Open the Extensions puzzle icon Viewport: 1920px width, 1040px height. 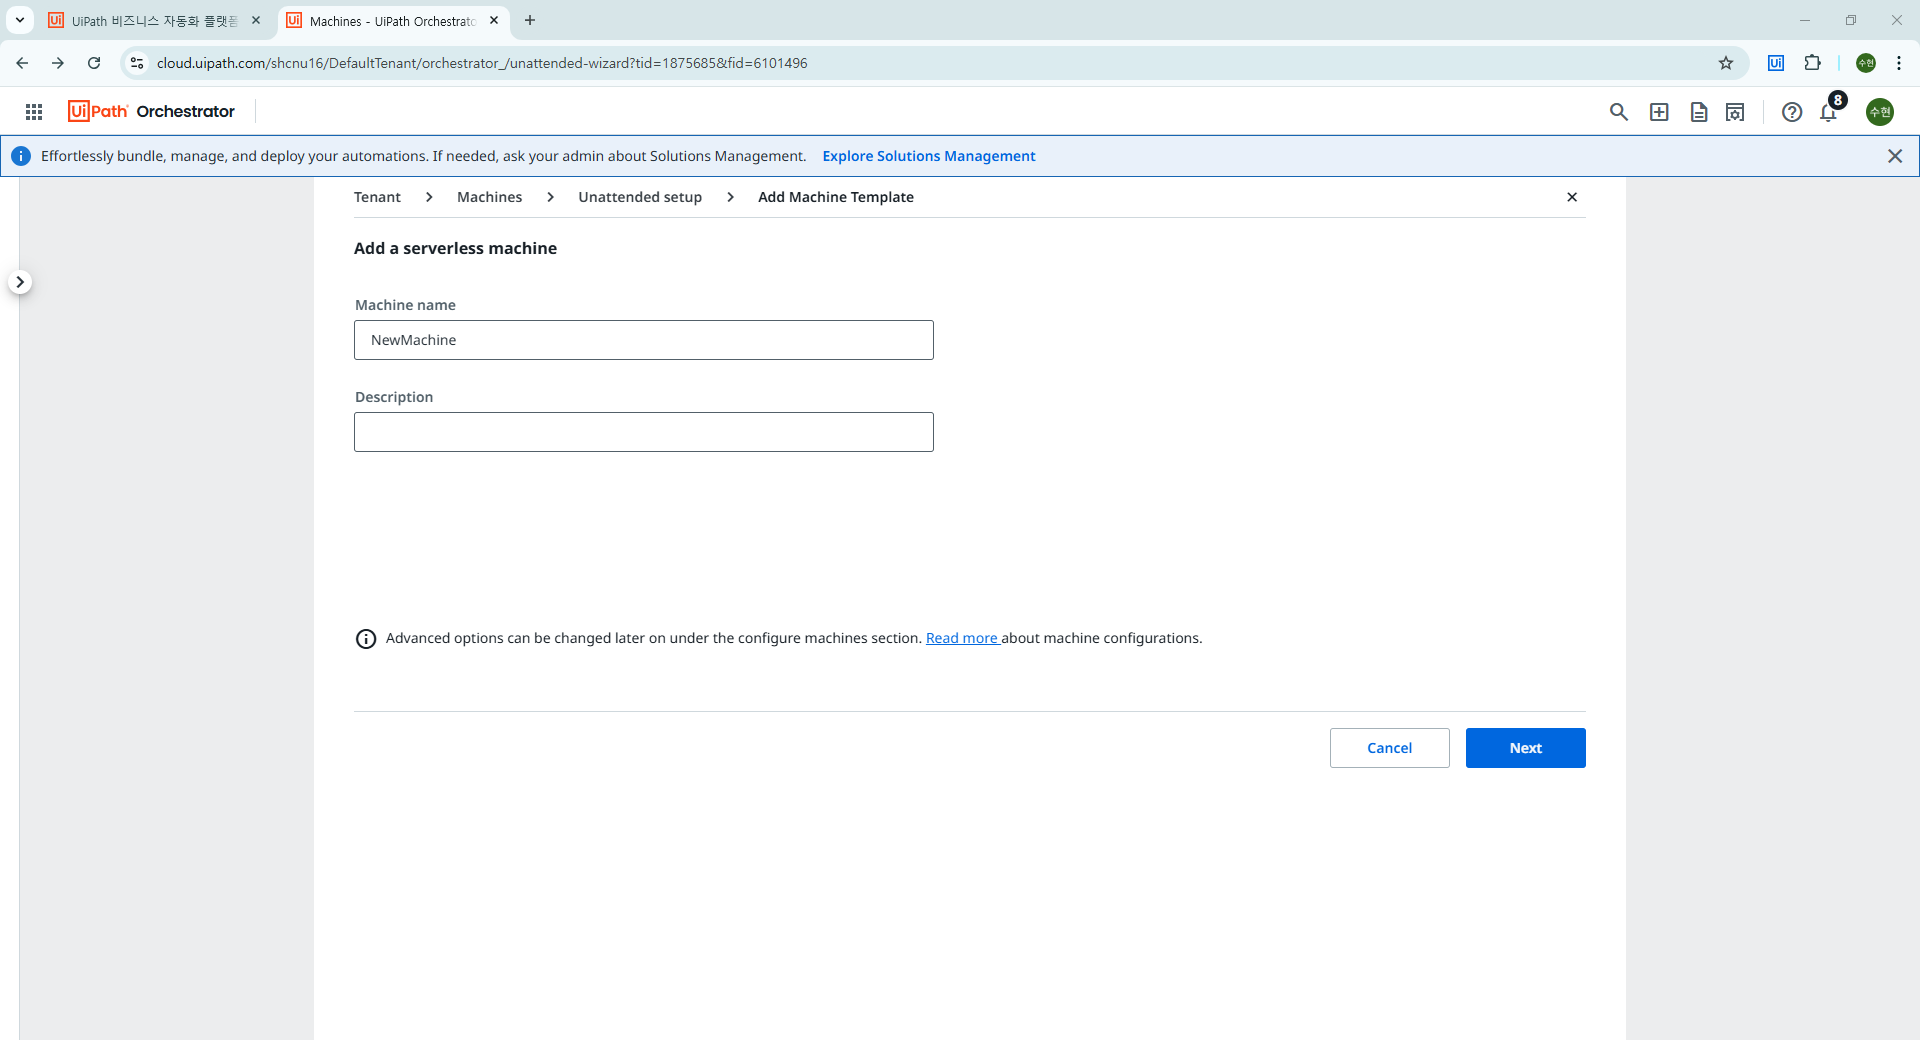pos(1812,63)
